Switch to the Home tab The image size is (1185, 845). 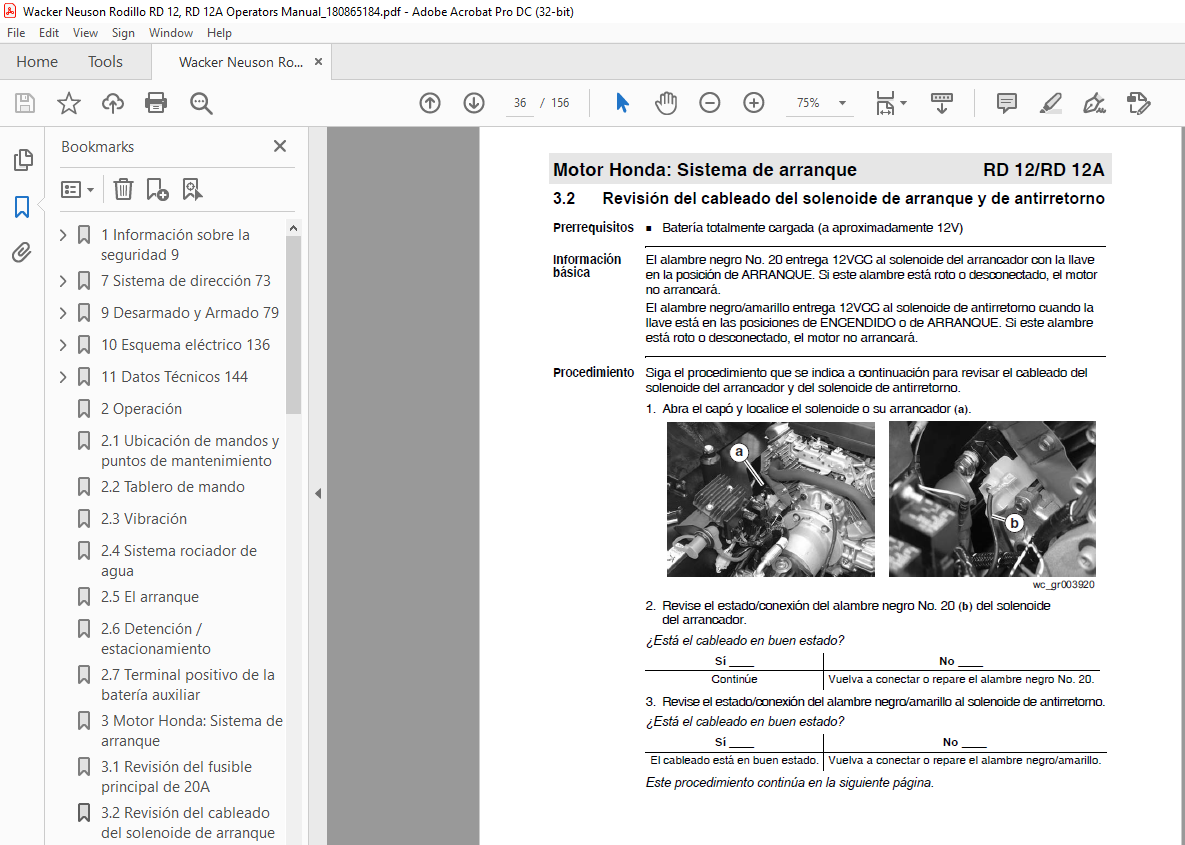(37, 62)
